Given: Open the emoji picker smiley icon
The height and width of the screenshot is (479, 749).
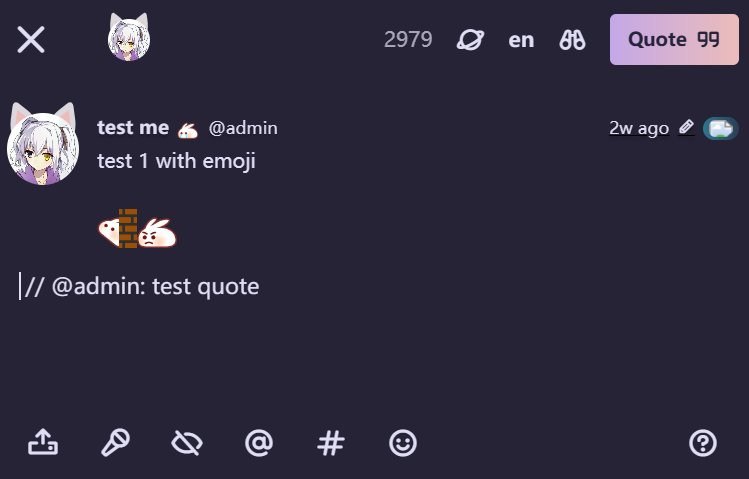Looking at the screenshot, I should [403, 442].
